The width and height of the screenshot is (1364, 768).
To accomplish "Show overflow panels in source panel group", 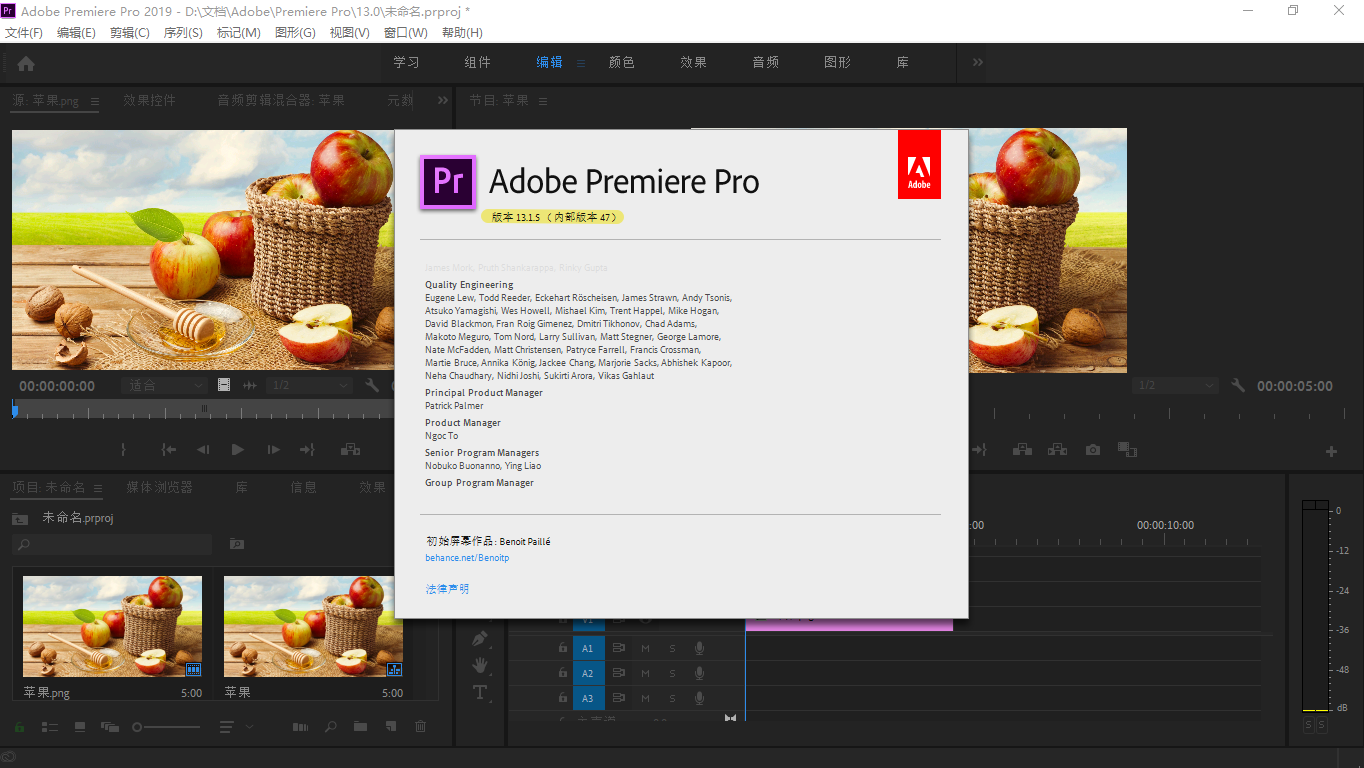I will click(x=443, y=100).
